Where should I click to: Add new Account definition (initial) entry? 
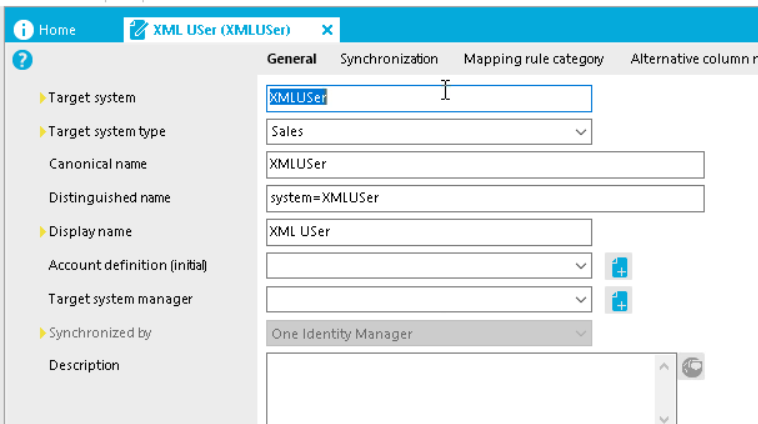tap(619, 266)
